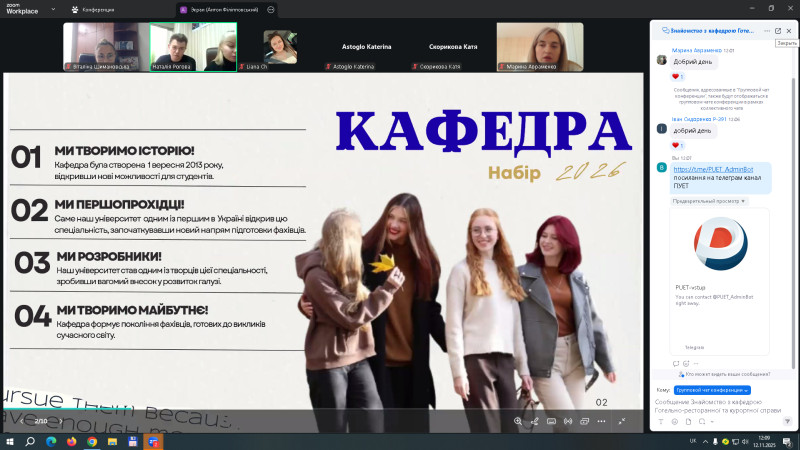Open the 'Групповой чат конференции' recipient dropdown

click(712, 389)
